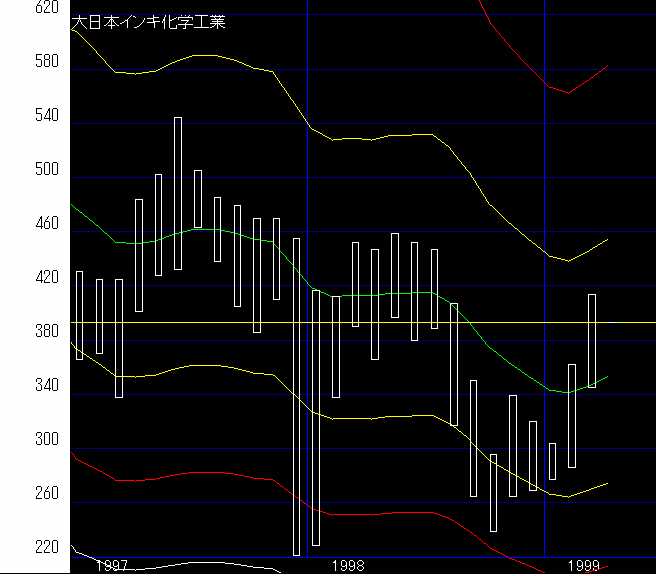The height and width of the screenshot is (576, 656).
Task: Select the last candlestick at far right
Action: click(x=592, y=340)
